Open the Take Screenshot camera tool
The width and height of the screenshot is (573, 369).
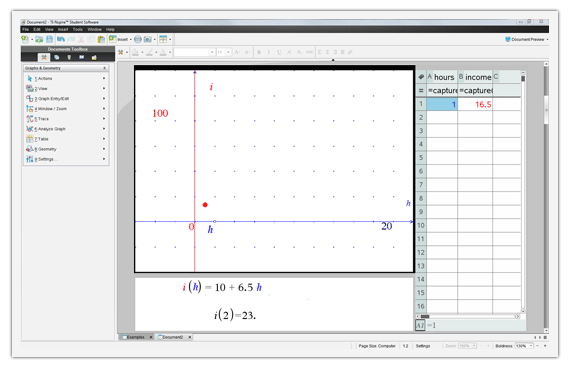click(148, 39)
